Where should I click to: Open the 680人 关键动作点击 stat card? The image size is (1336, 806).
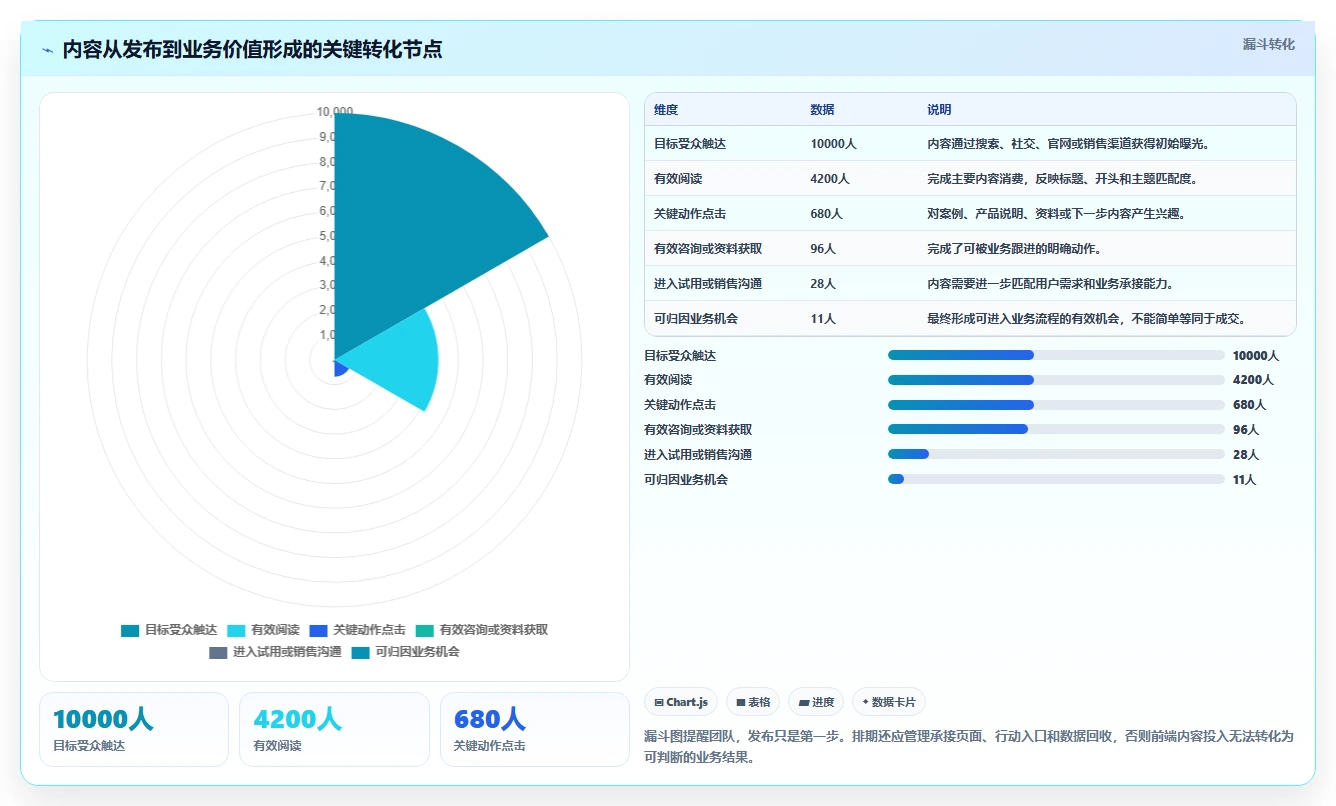pyautogui.click(x=535, y=730)
